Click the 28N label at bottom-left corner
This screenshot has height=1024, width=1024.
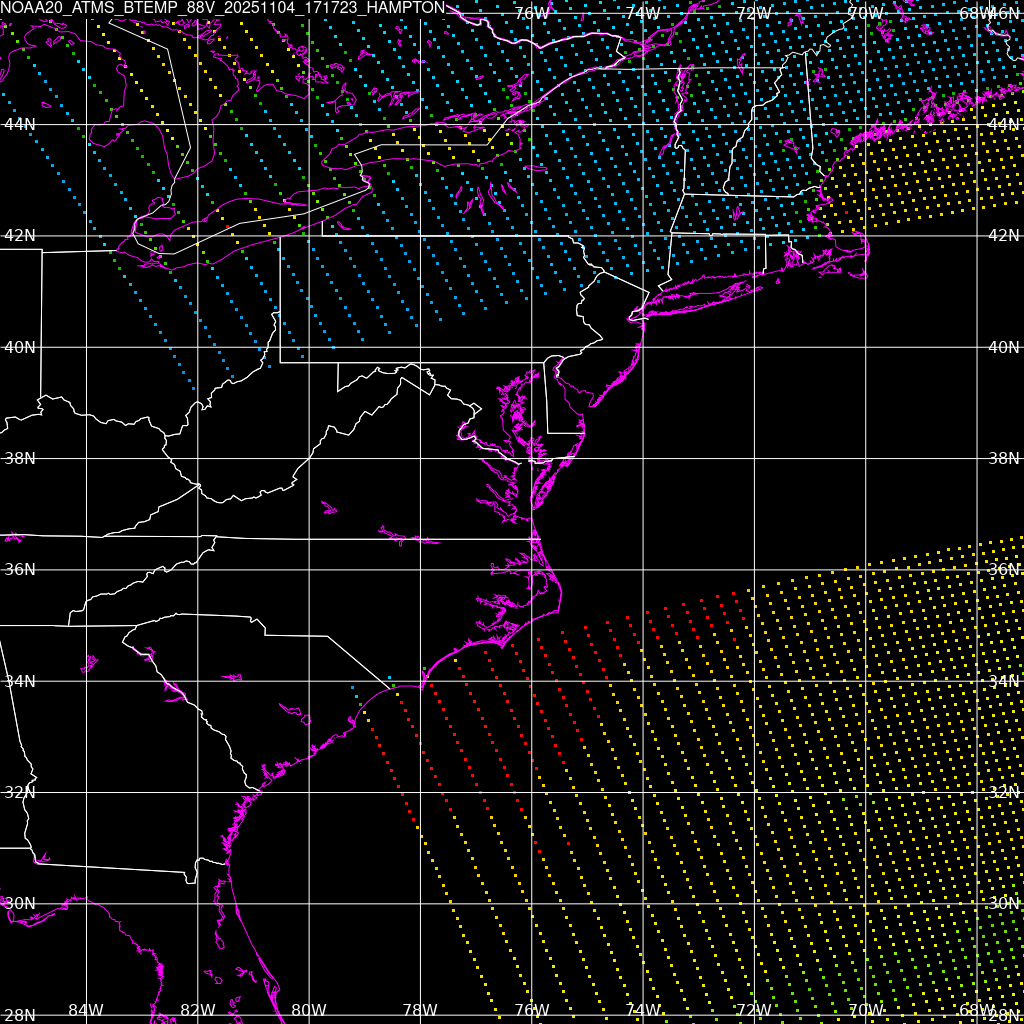pos(18,1015)
